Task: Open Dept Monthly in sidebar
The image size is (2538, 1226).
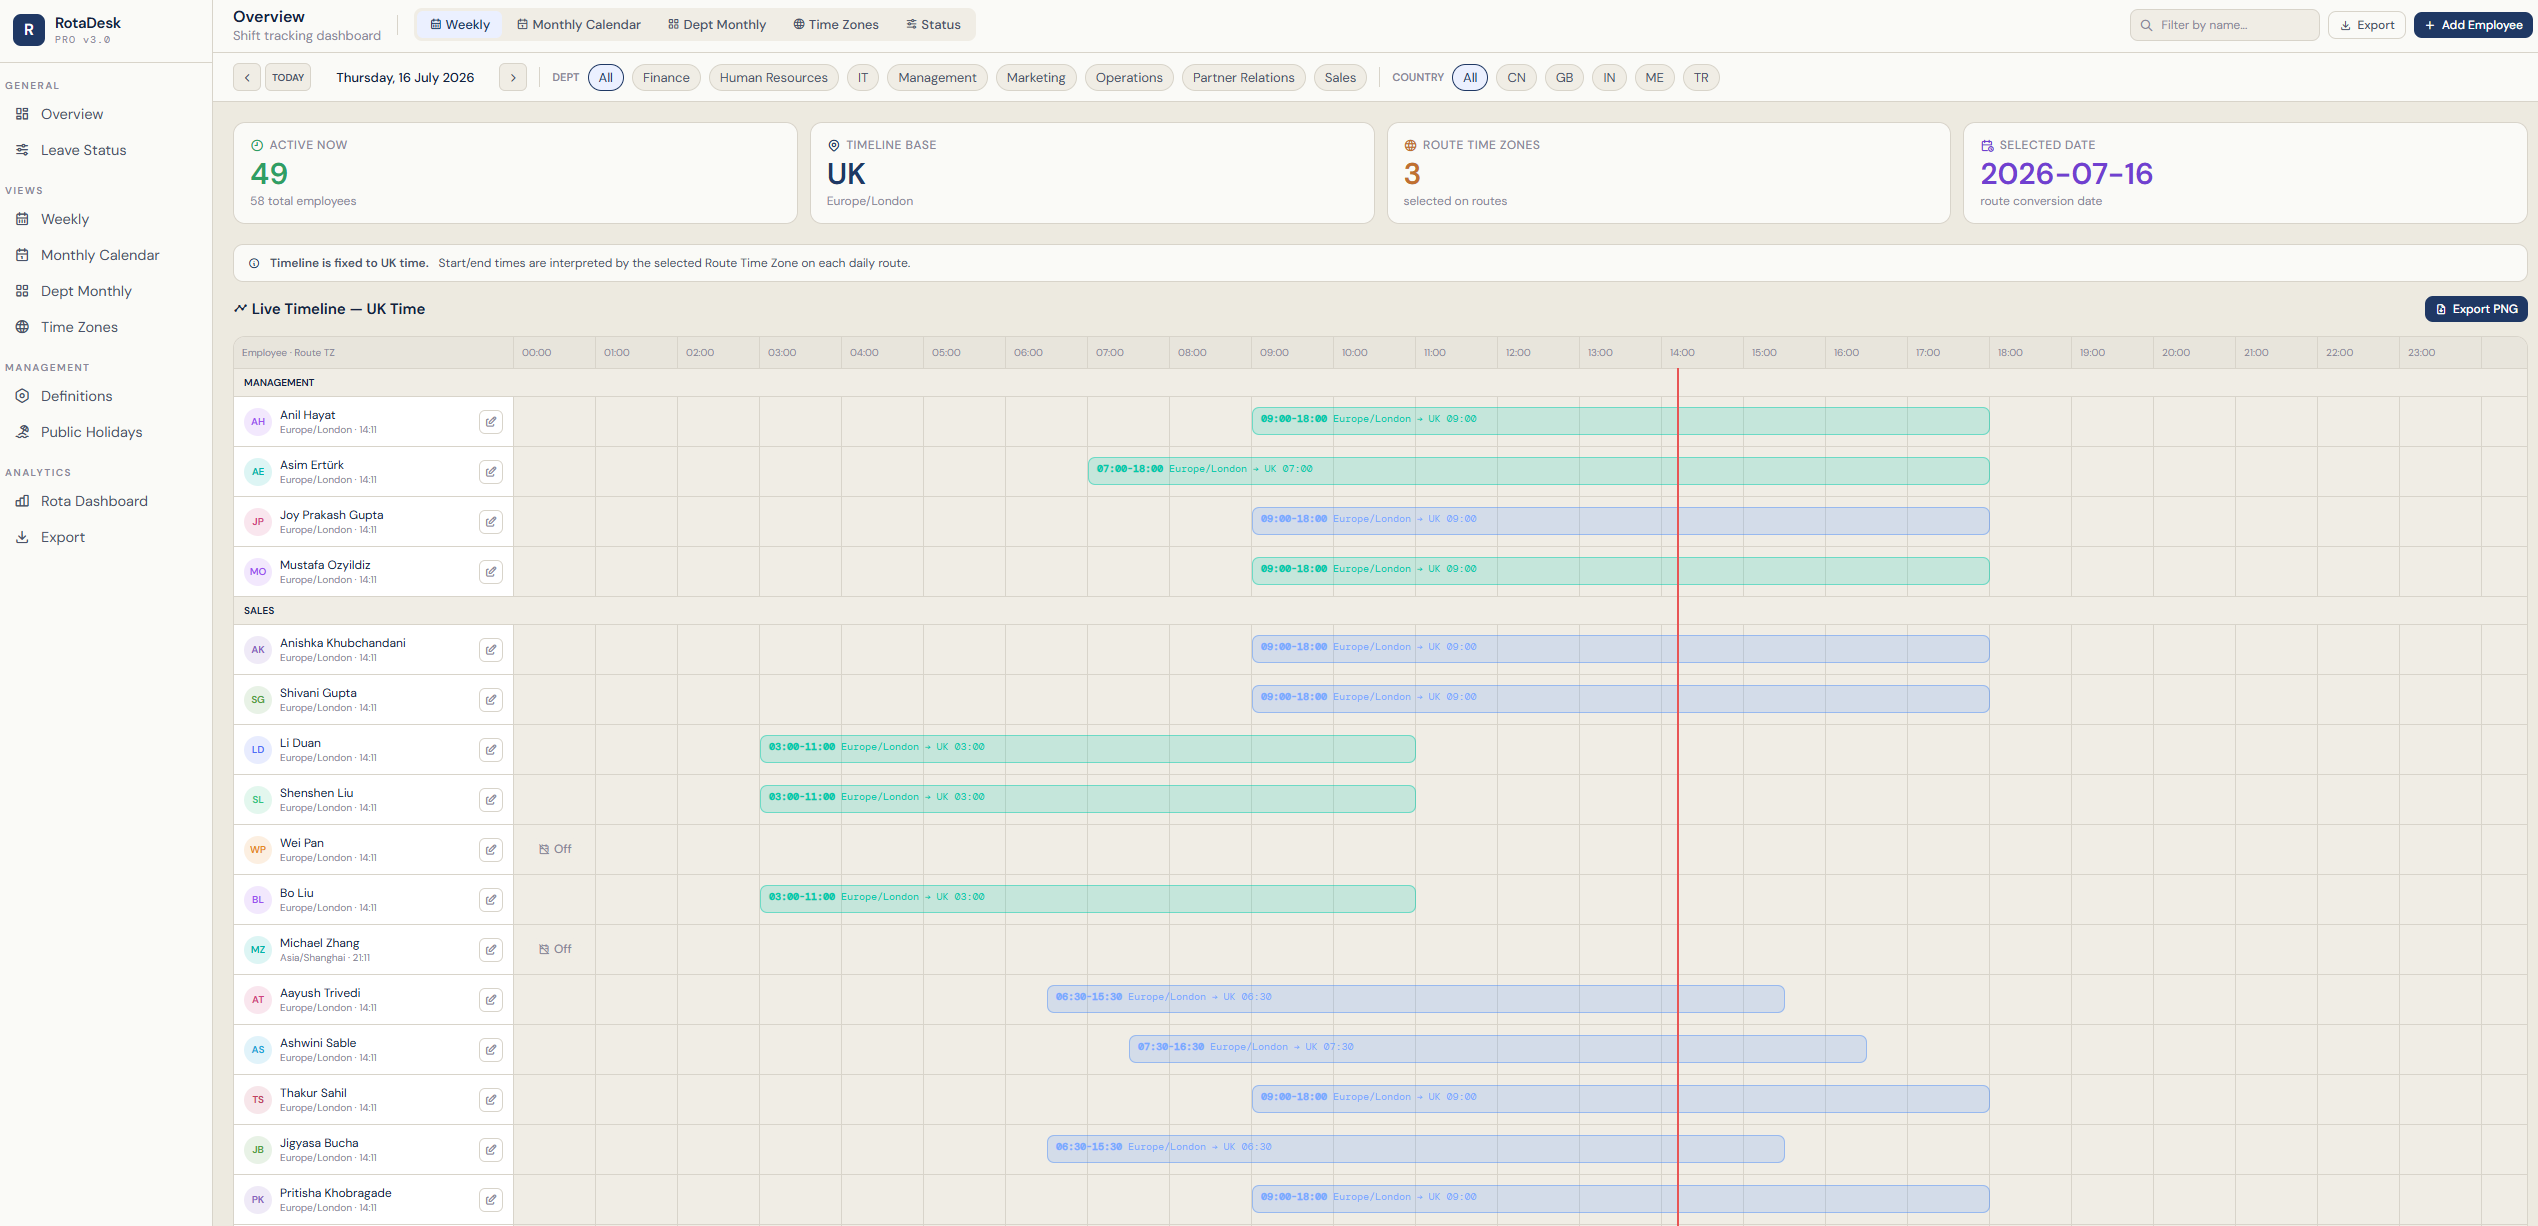Action: (x=106, y=291)
